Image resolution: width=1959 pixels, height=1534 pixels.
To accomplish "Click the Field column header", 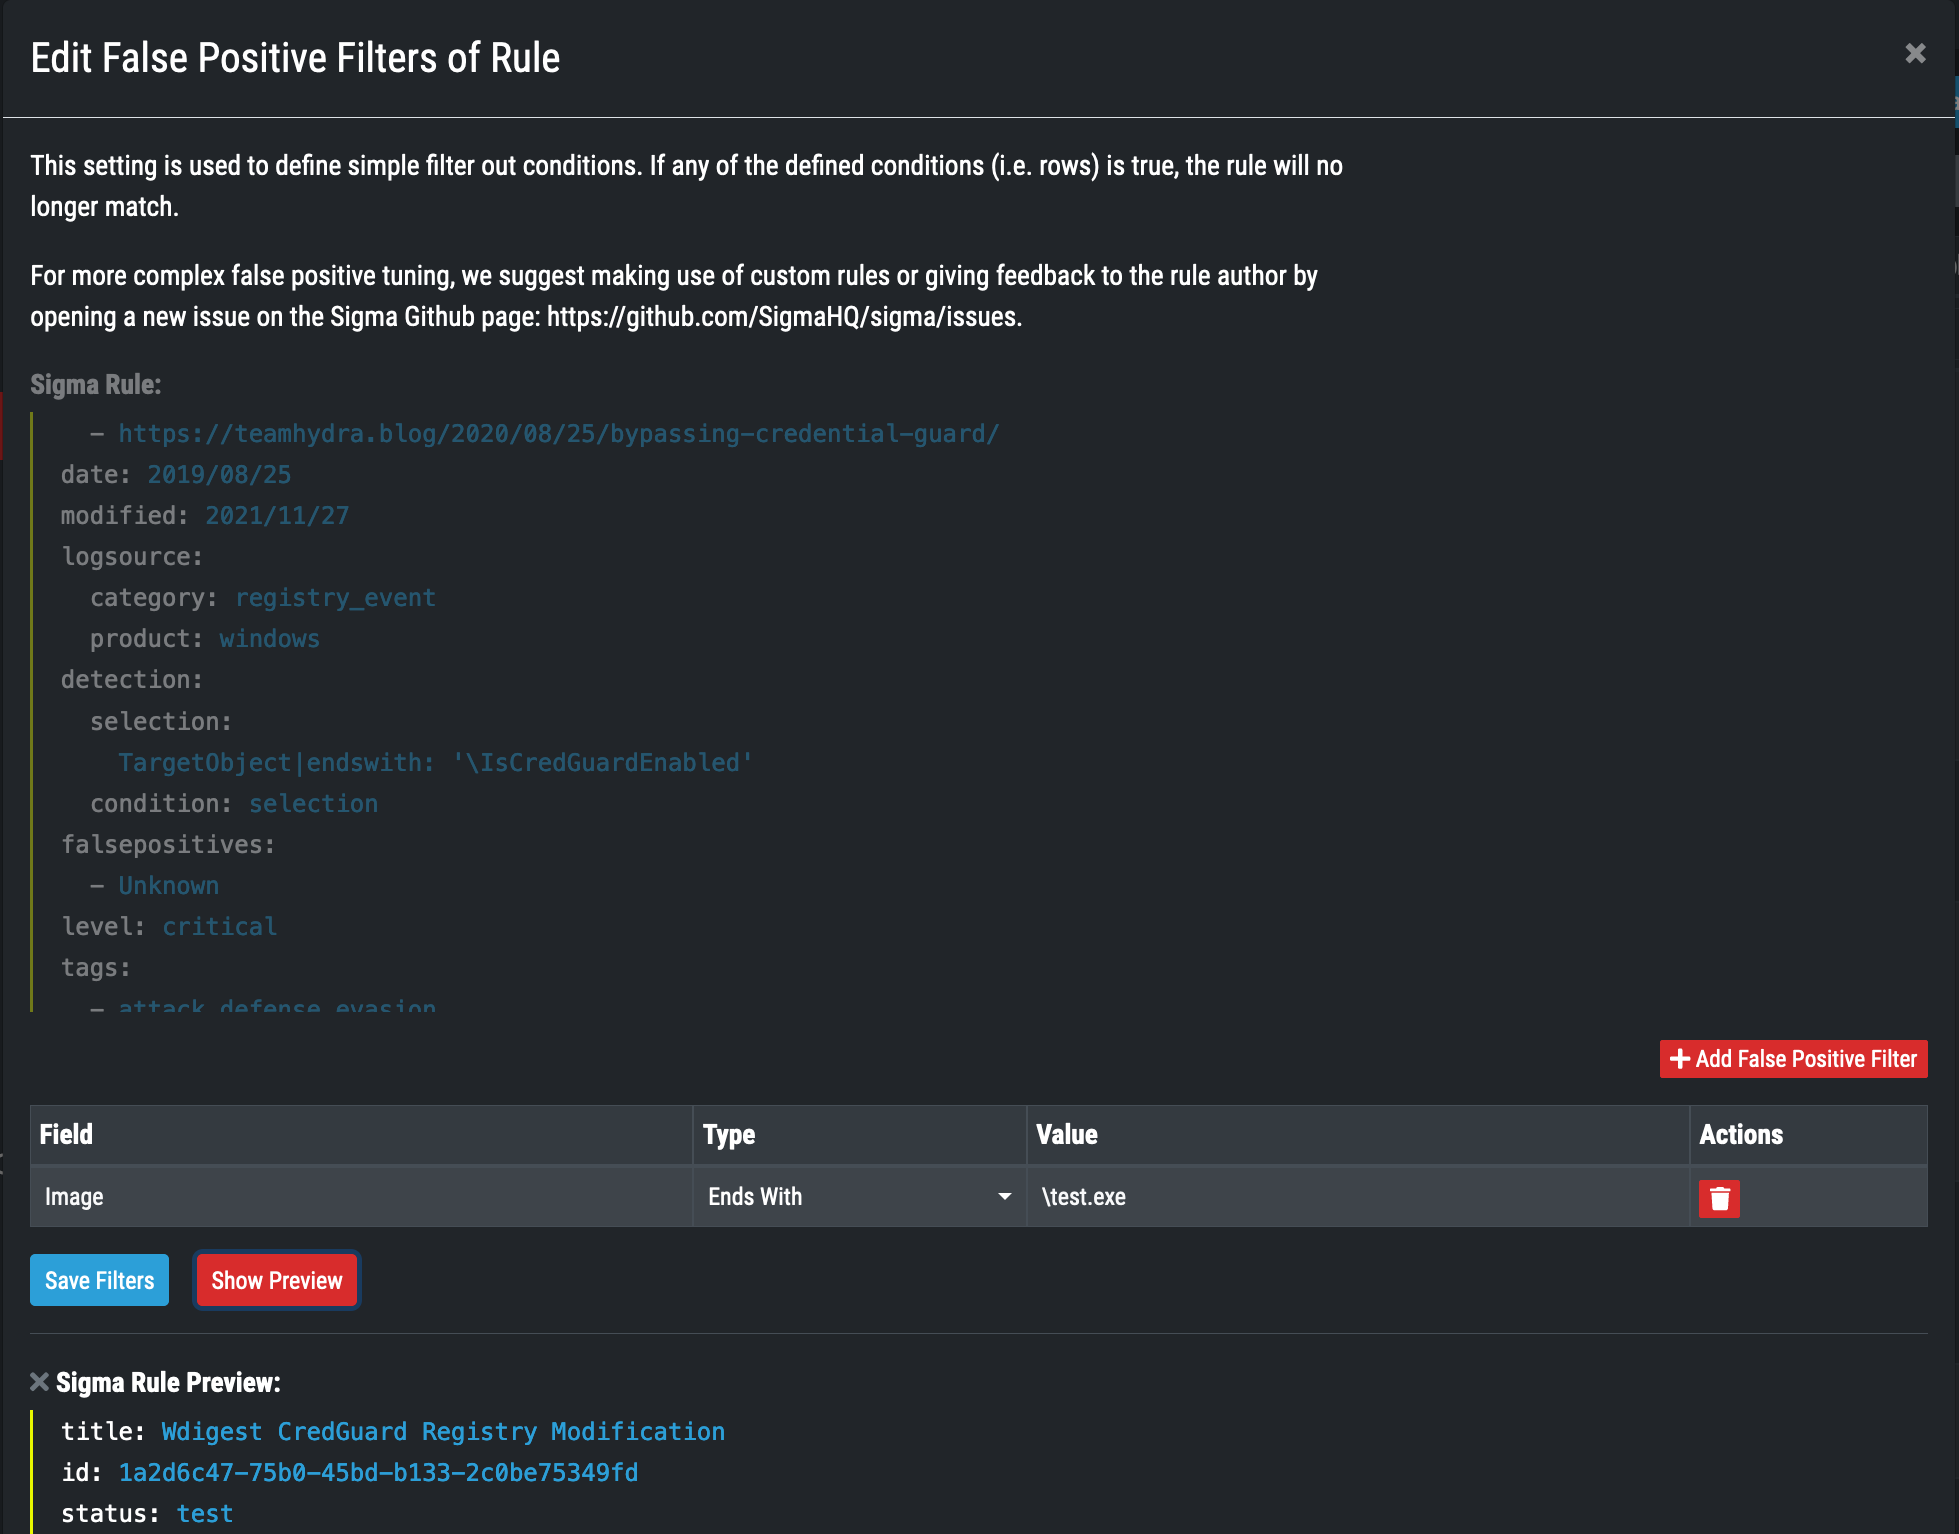I will [66, 1135].
